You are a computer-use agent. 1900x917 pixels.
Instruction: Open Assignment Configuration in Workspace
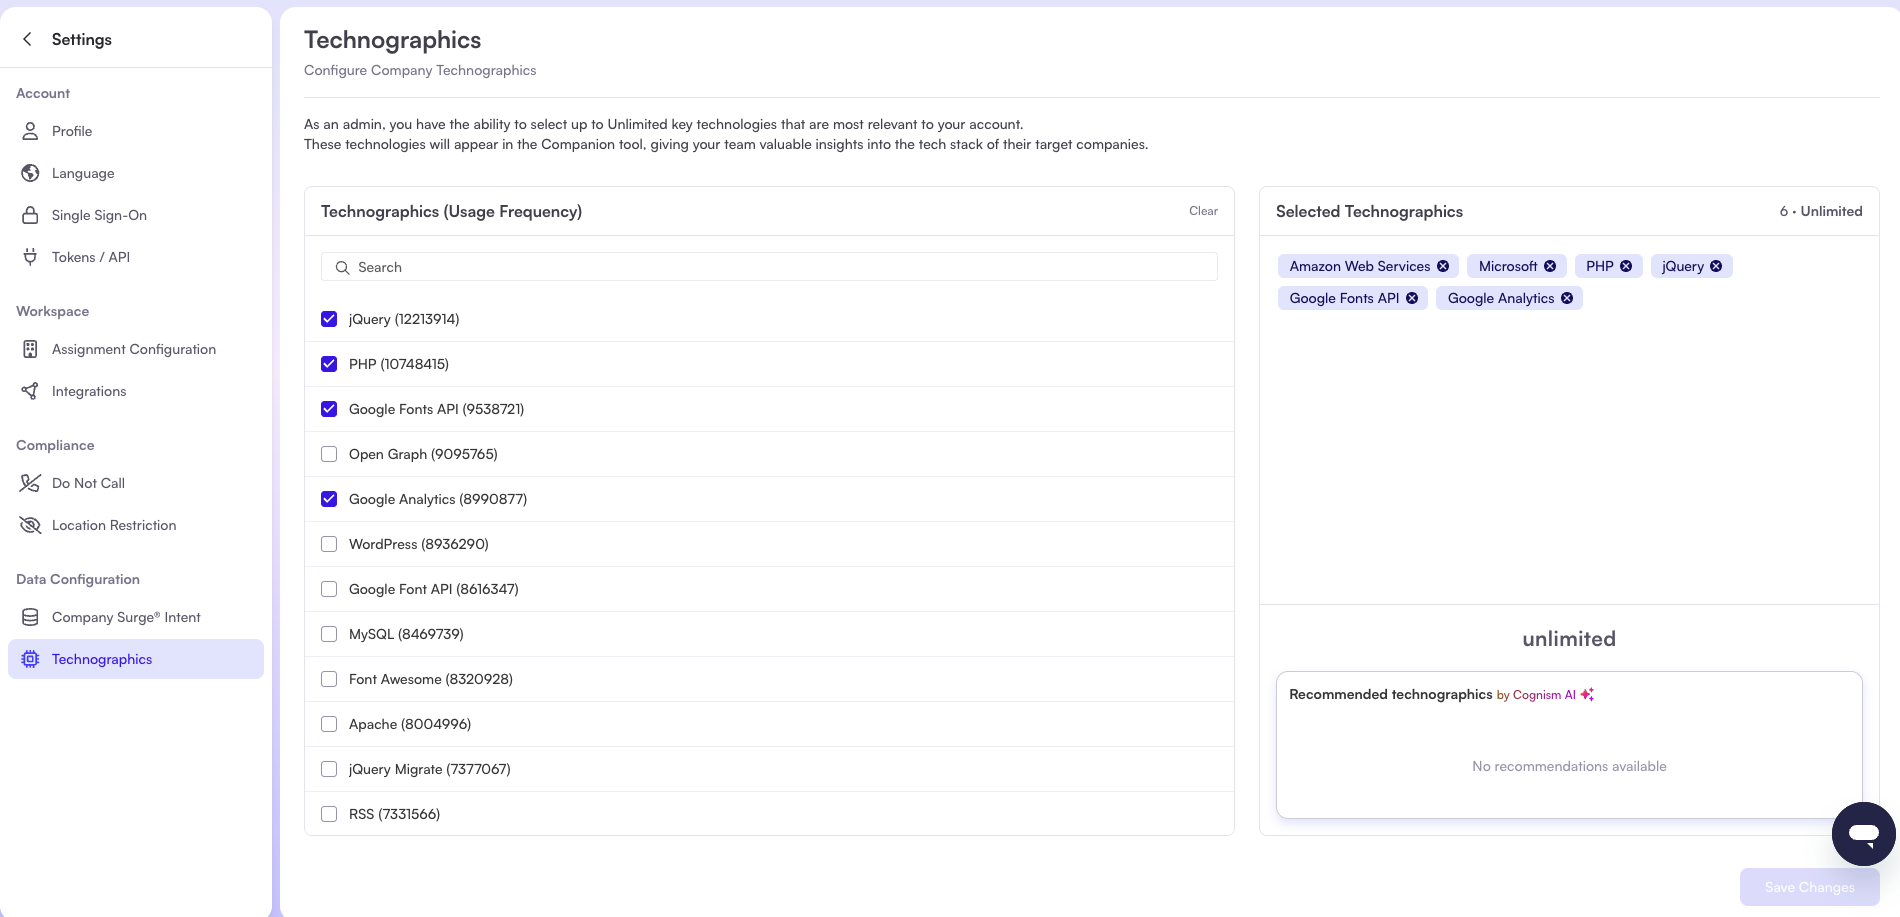pyautogui.click(x=134, y=349)
